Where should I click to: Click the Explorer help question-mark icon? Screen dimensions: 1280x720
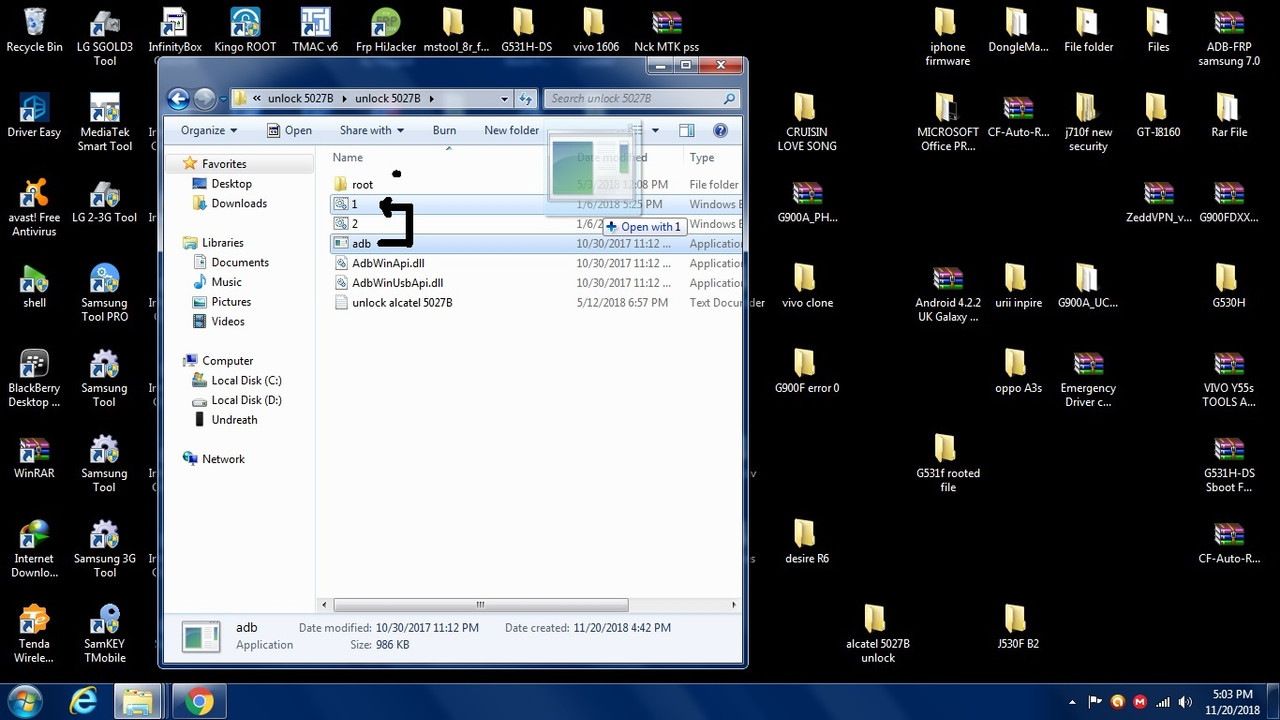pyautogui.click(x=720, y=130)
